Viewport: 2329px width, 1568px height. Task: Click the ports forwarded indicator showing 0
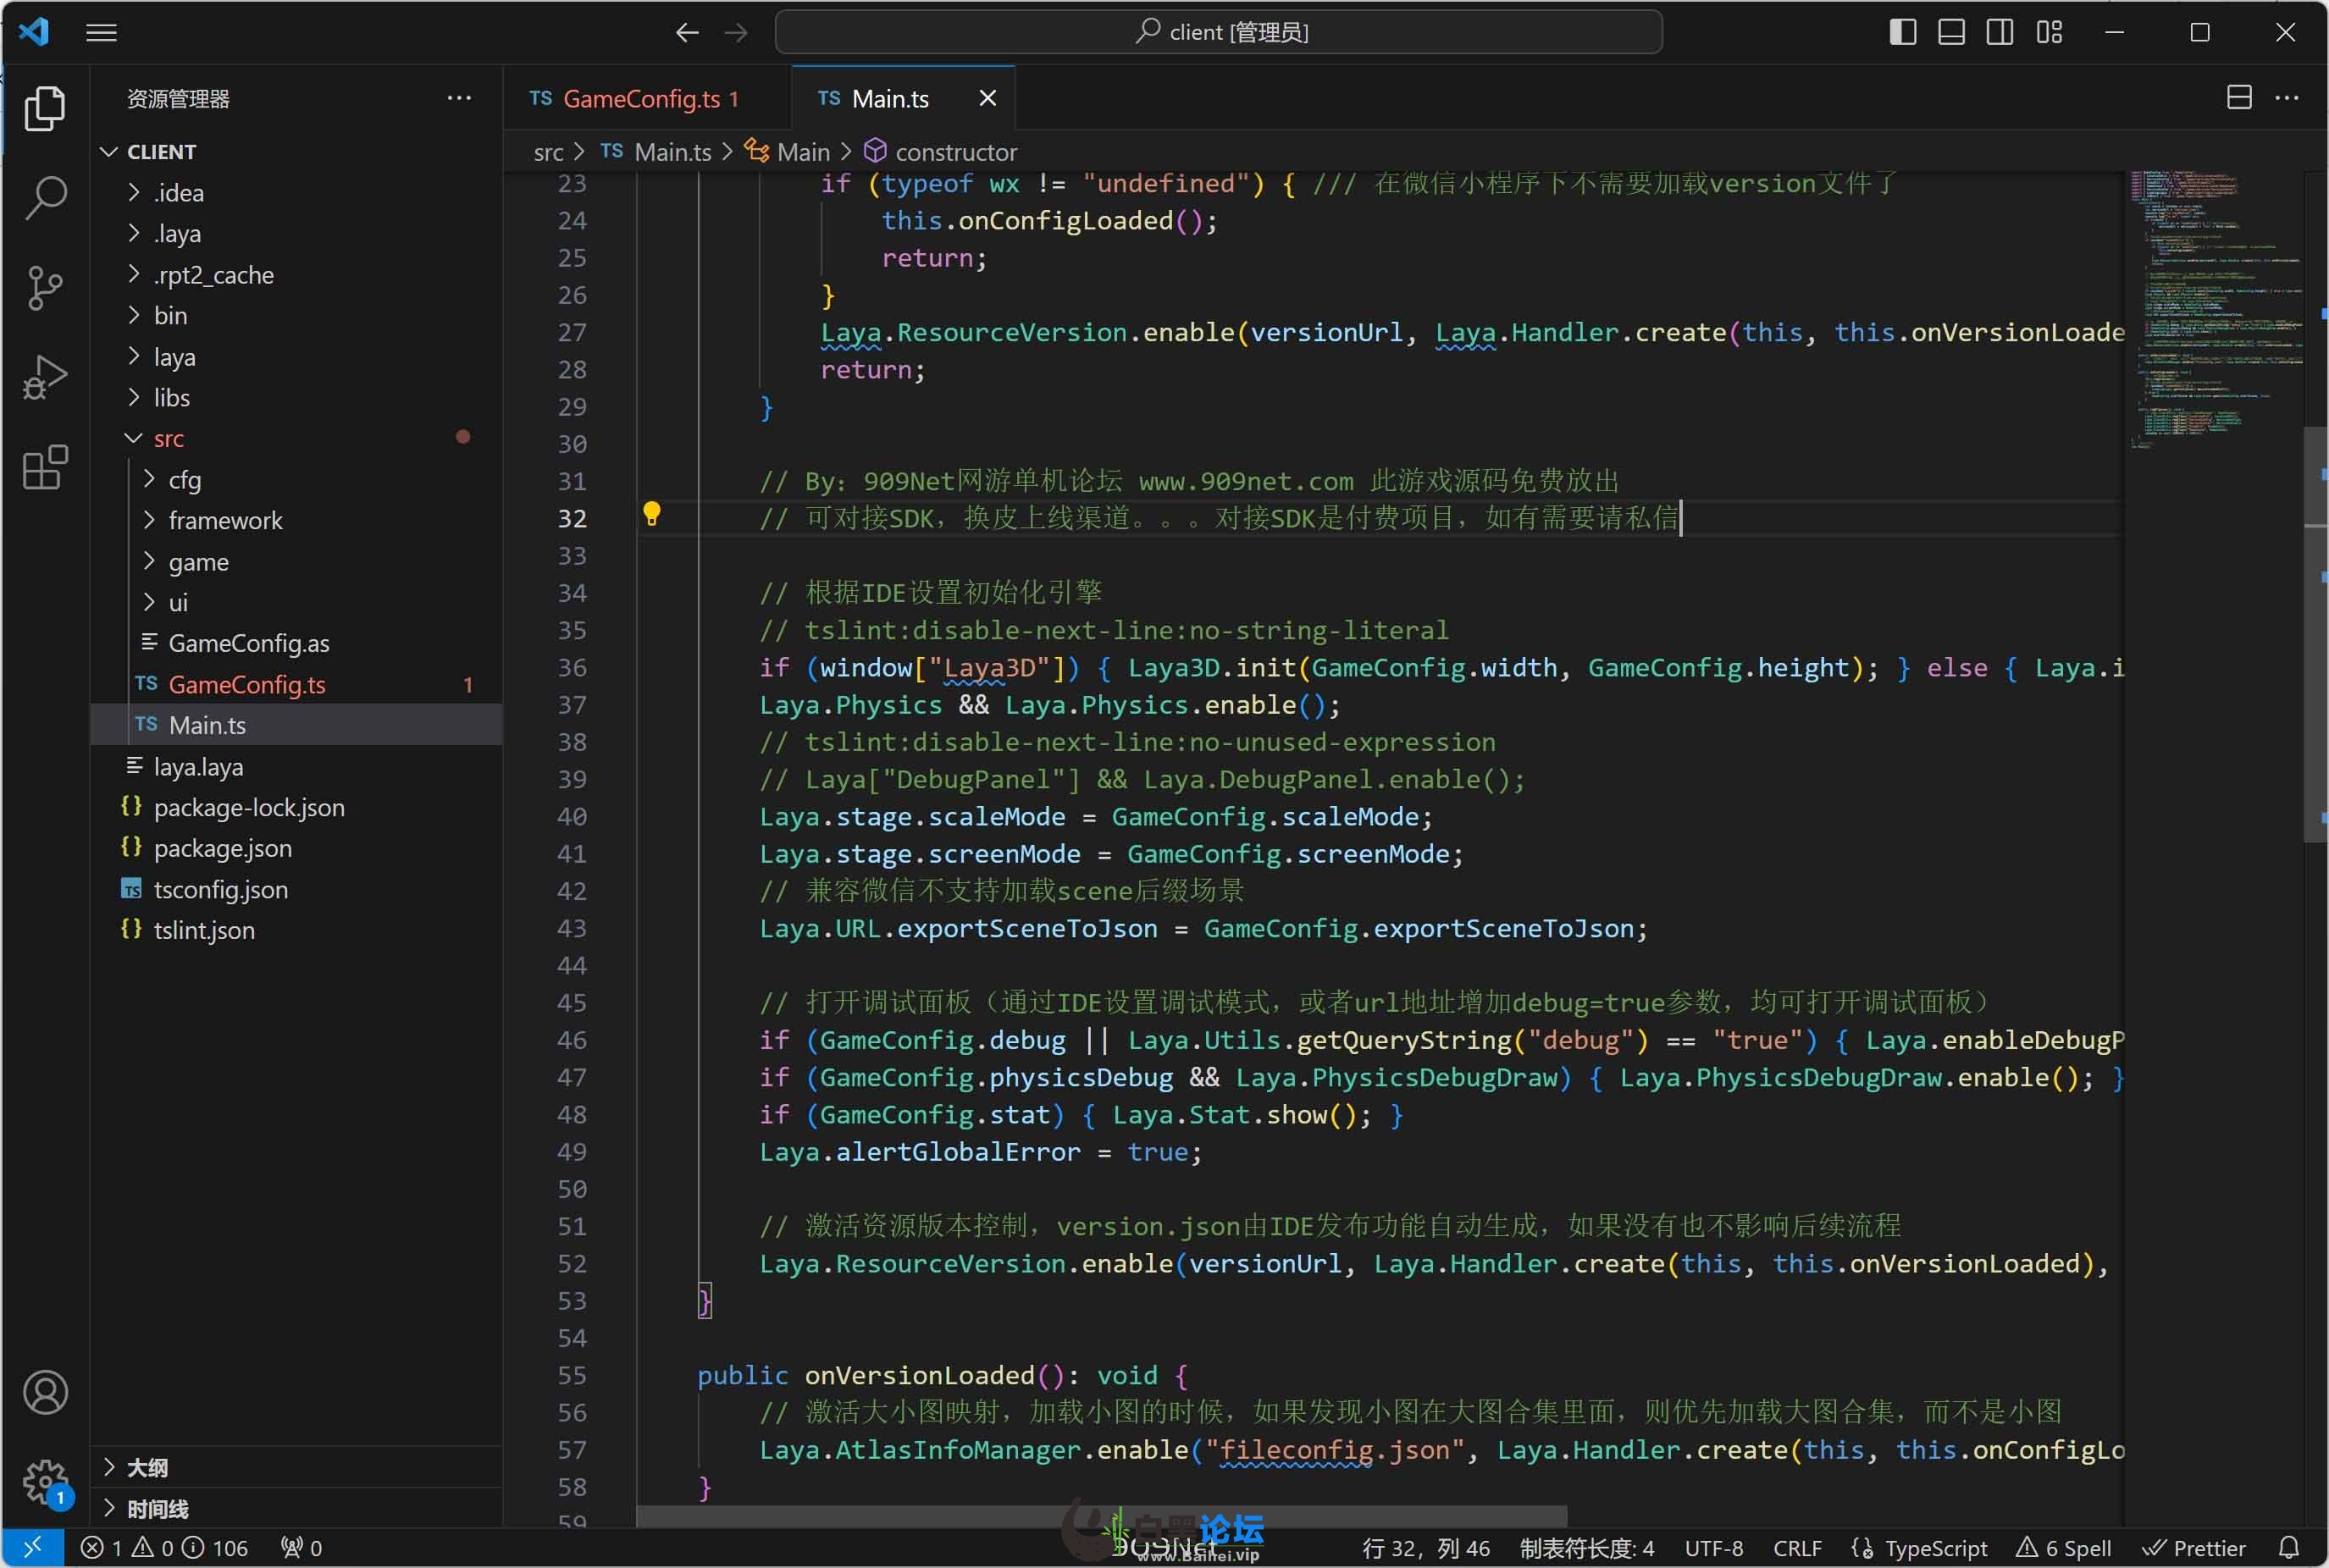coord(301,1547)
